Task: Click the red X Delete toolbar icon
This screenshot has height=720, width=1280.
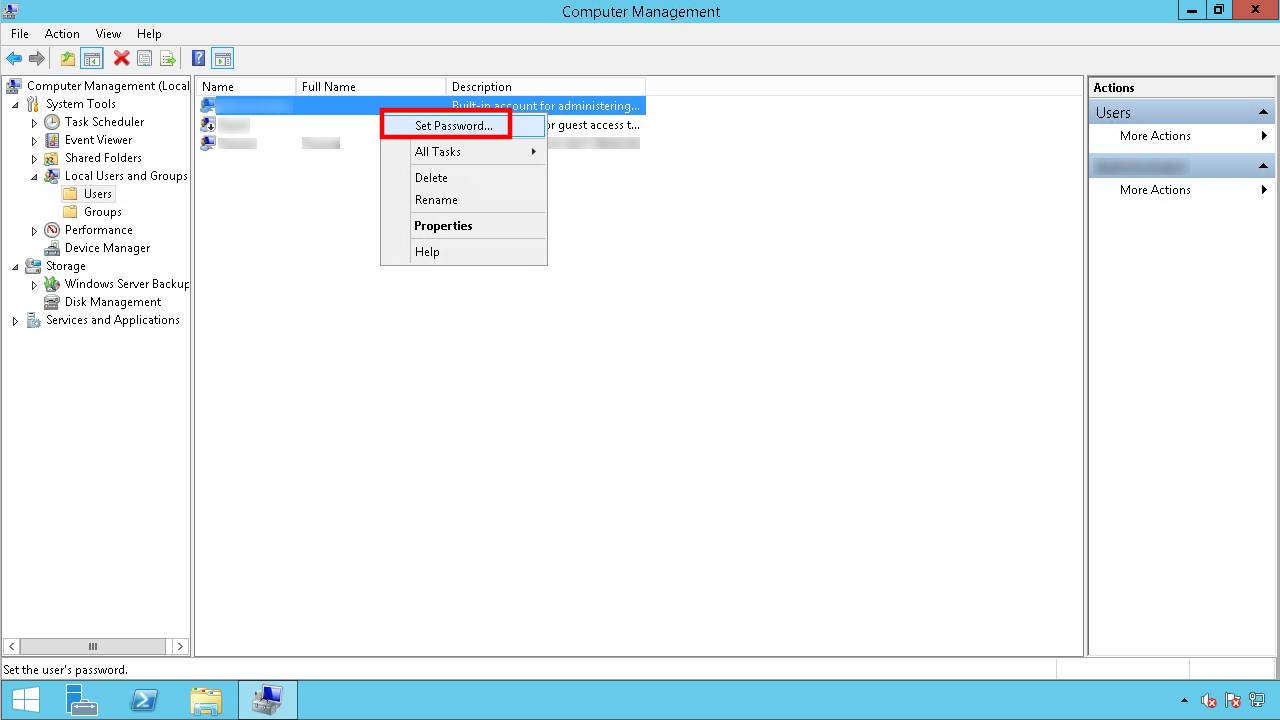Action: click(121, 59)
